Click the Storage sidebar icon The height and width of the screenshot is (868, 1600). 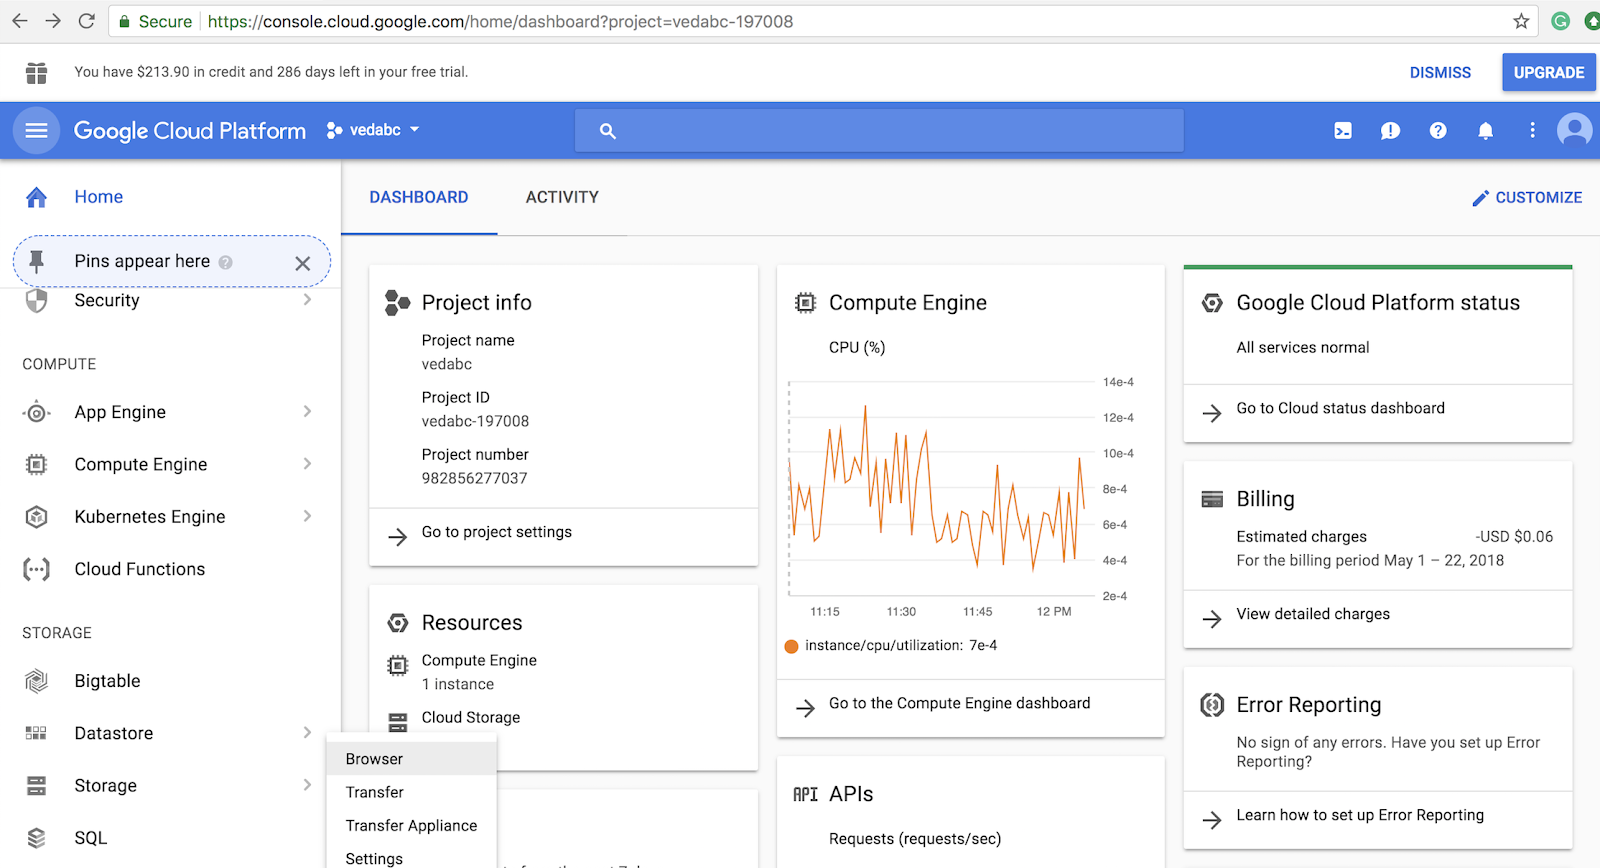[37, 786]
